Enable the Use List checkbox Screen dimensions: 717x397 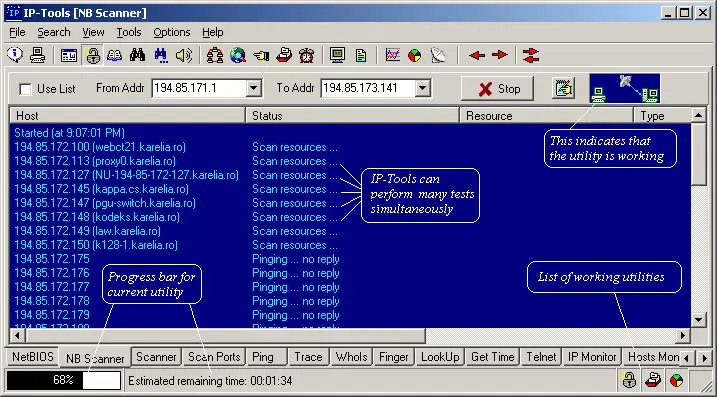(x=26, y=89)
